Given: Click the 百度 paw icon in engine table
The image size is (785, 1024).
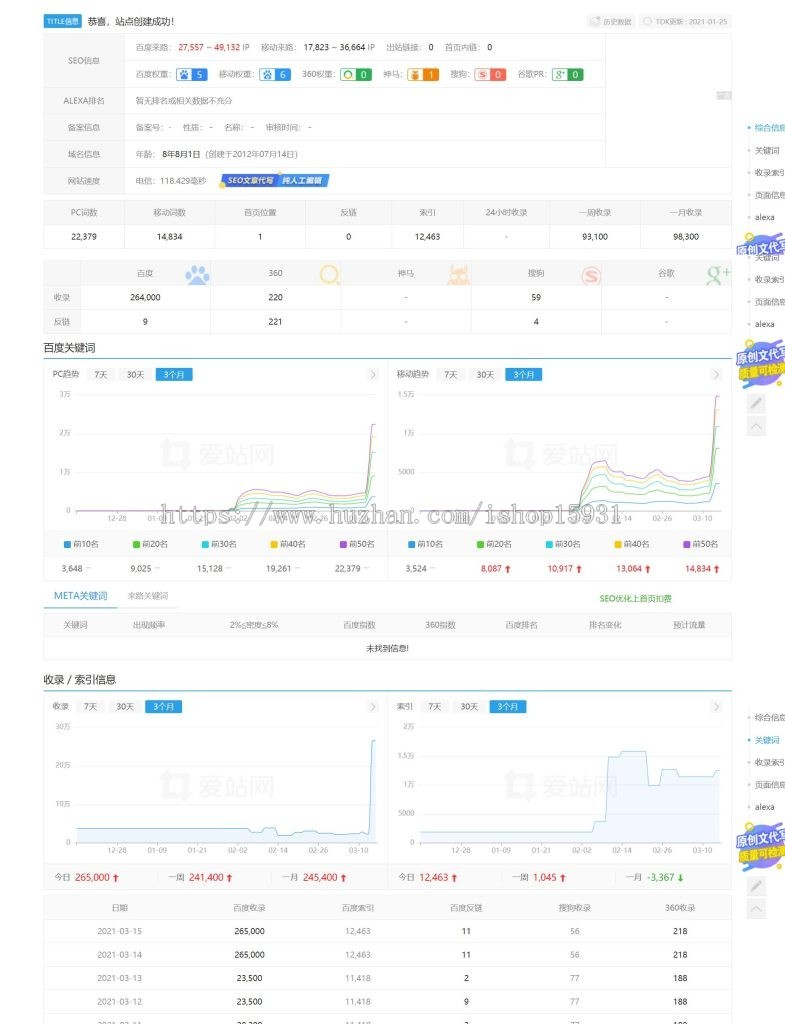Looking at the screenshot, I should tap(197, 274).
